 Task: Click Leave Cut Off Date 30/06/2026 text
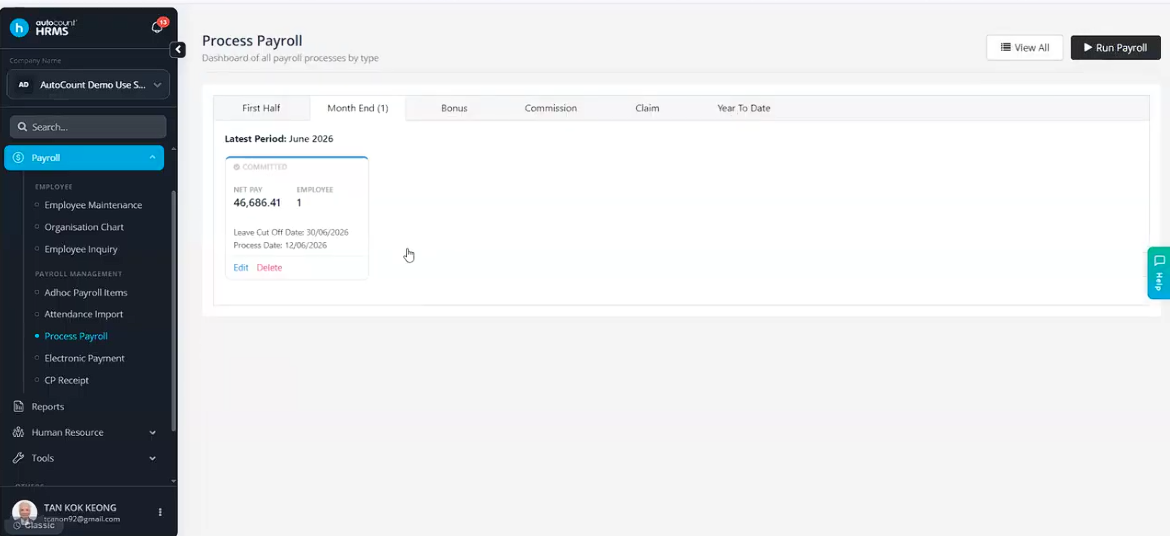point(291,232)
